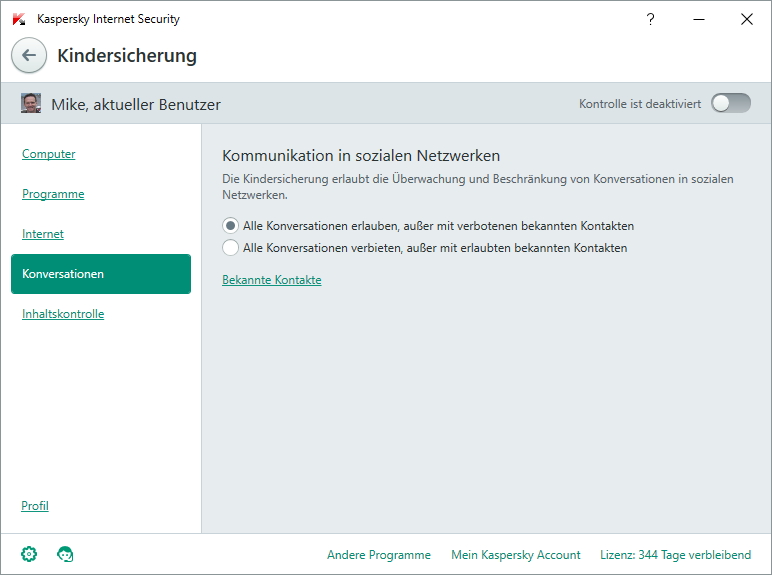Select 'Alle Konversationen verbieten' radio option
The width and height of the screenshot is (772, 575).
coord(230,248)
